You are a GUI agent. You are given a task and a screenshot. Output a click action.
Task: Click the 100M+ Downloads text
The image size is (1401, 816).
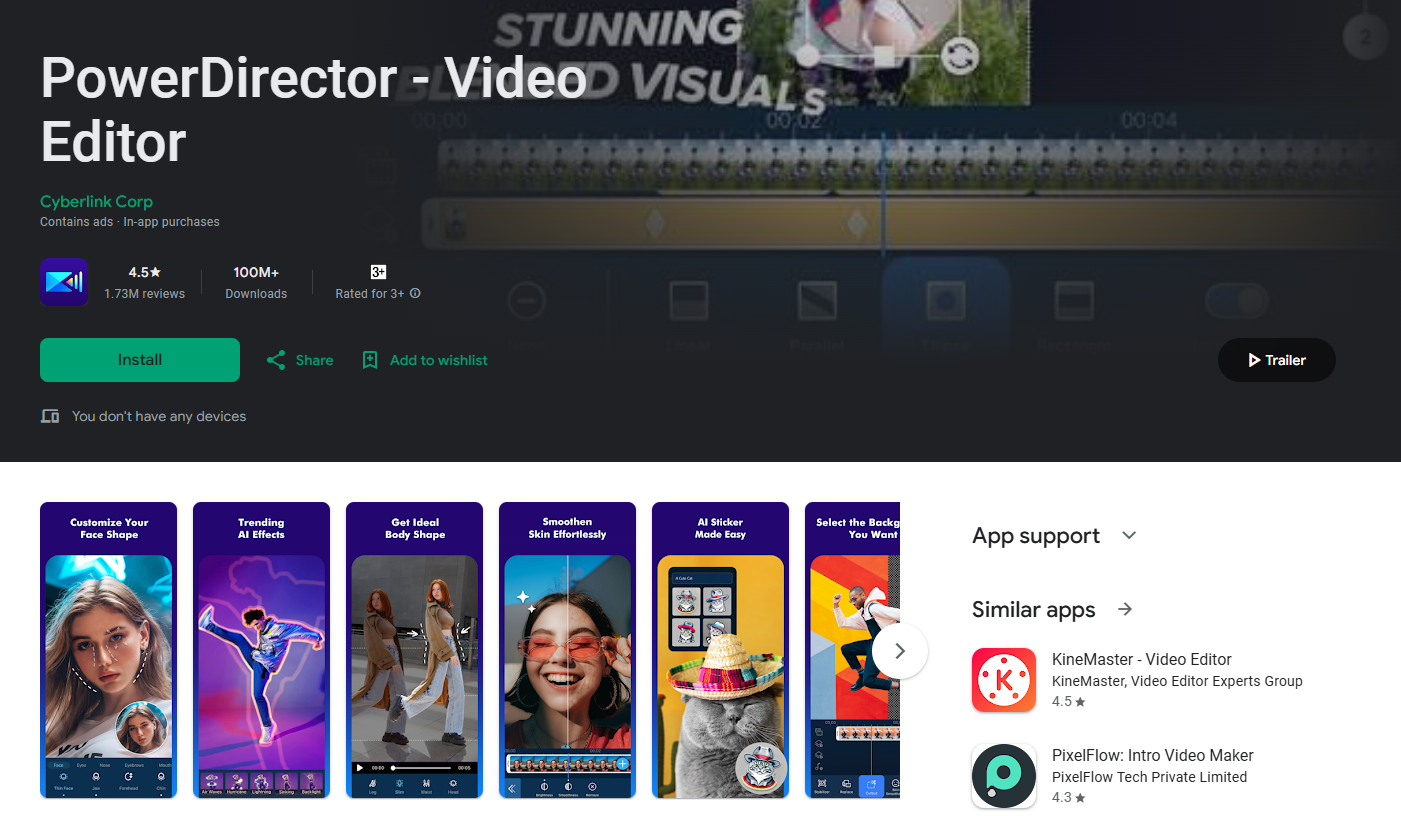coord(256,282)
